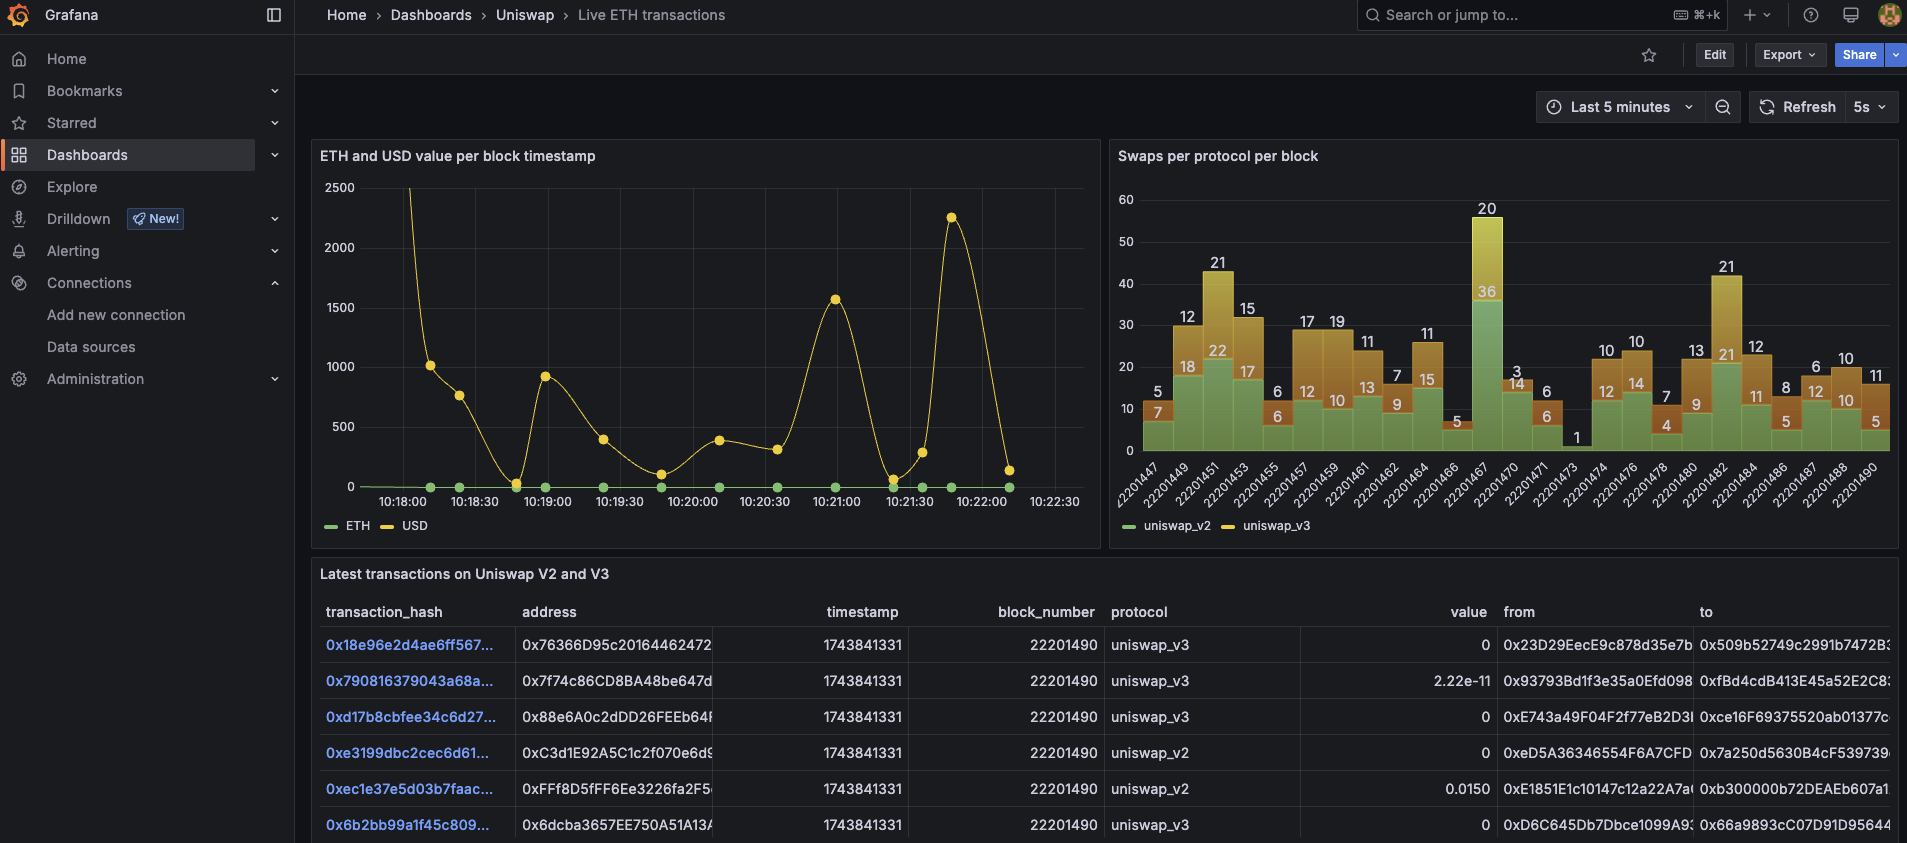Click the Refresh button

pos(1798,107)
